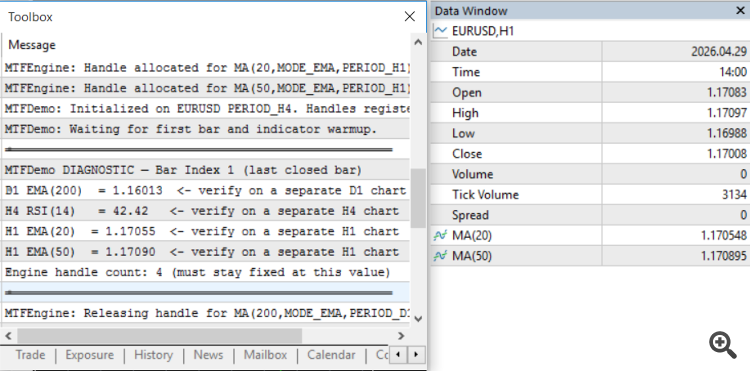The height and width of the screenshot is (371, 750).
Task: Click the Spread row label
Action: 470,215
